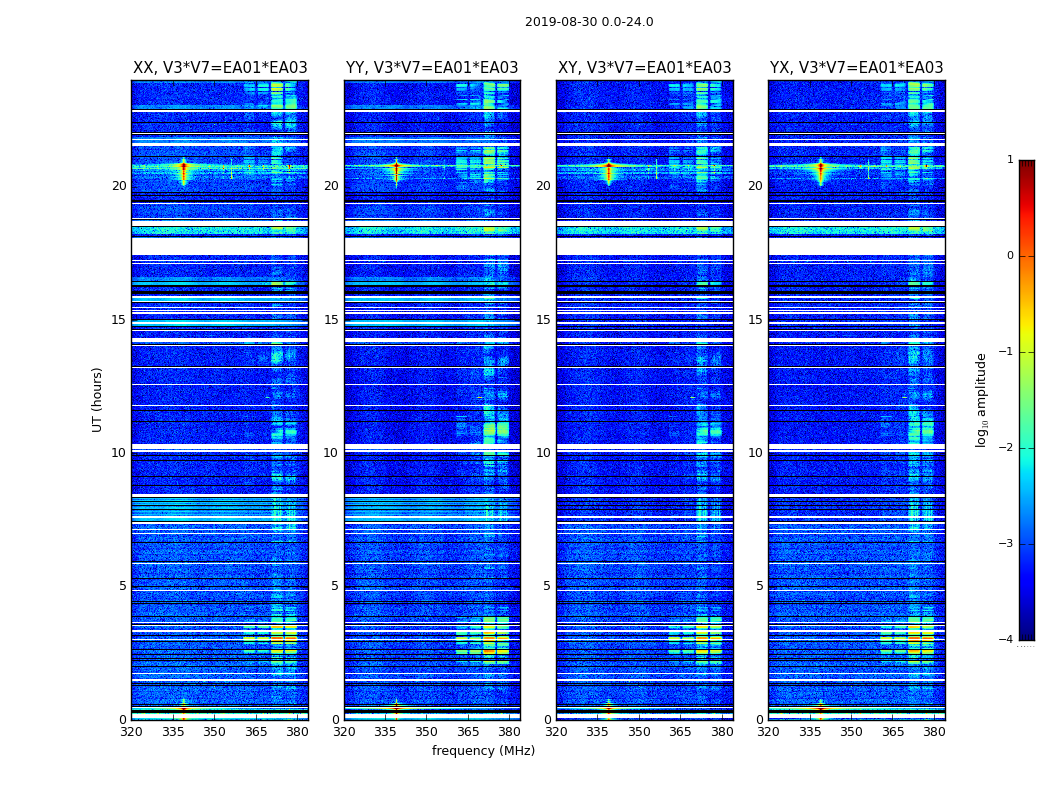Select the "XX, V3*V7=EA01*EA03" panel title
Viewport: 1050px width, 800px height.
(x=220, y=68)
